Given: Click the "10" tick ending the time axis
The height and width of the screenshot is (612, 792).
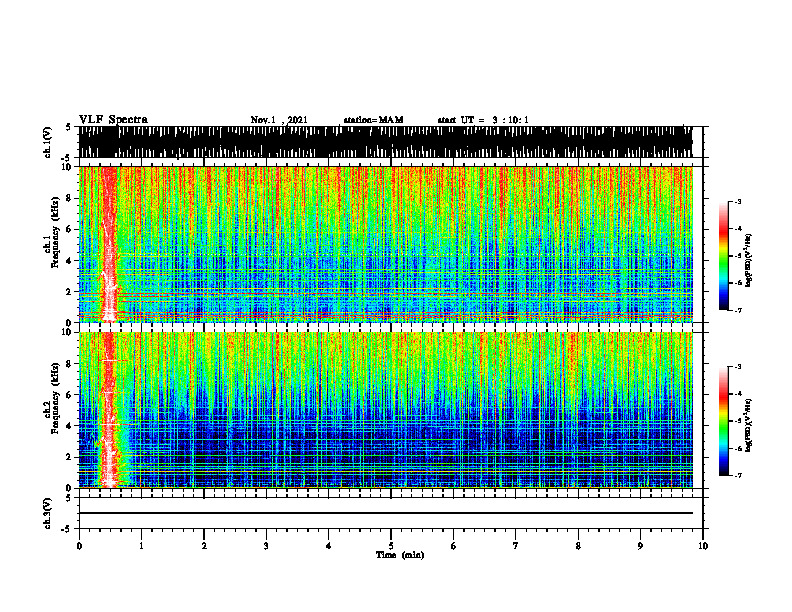Looking at the screenshot, I should pyautogui.click(x=703, y=546).
